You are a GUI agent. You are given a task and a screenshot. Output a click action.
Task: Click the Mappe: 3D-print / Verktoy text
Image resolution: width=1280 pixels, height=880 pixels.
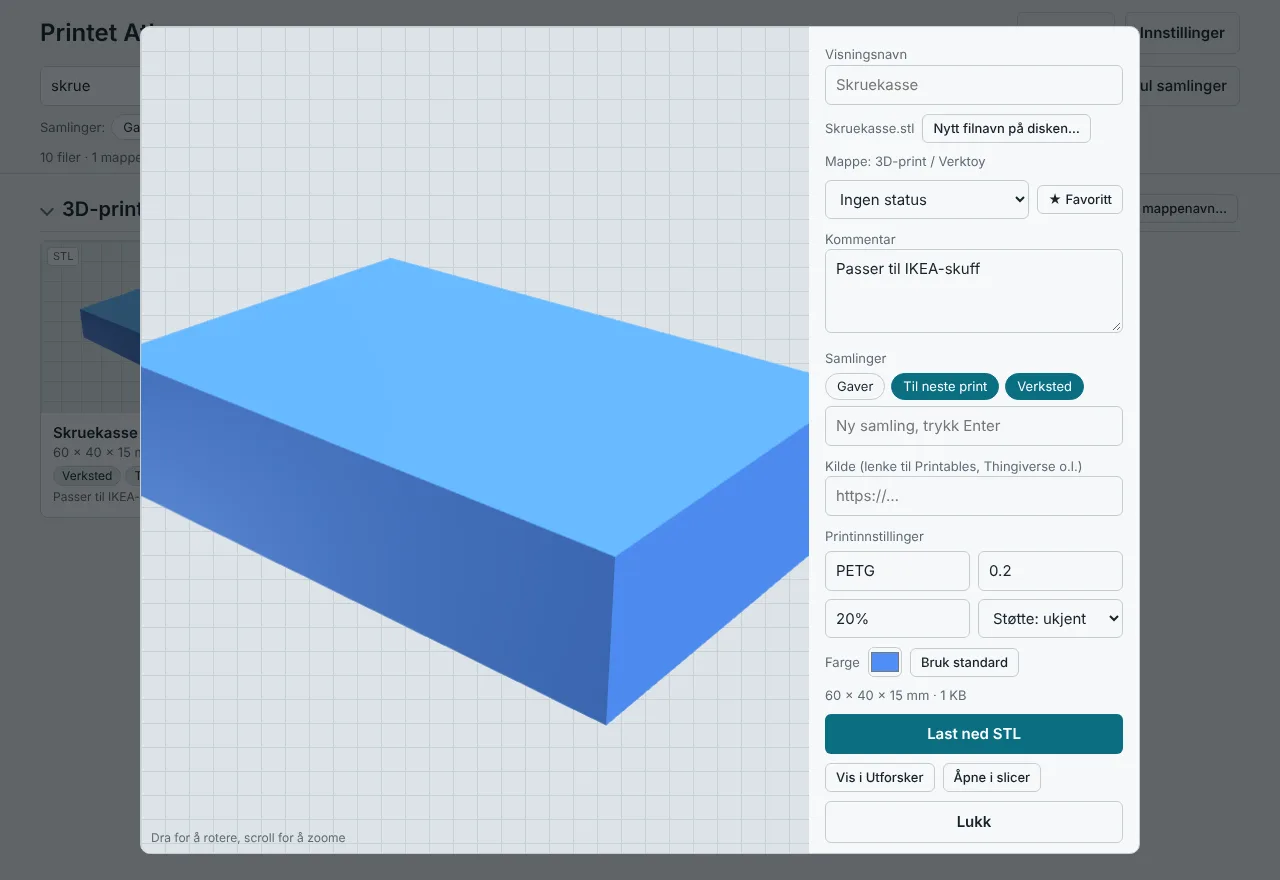(x=905, y=161)
